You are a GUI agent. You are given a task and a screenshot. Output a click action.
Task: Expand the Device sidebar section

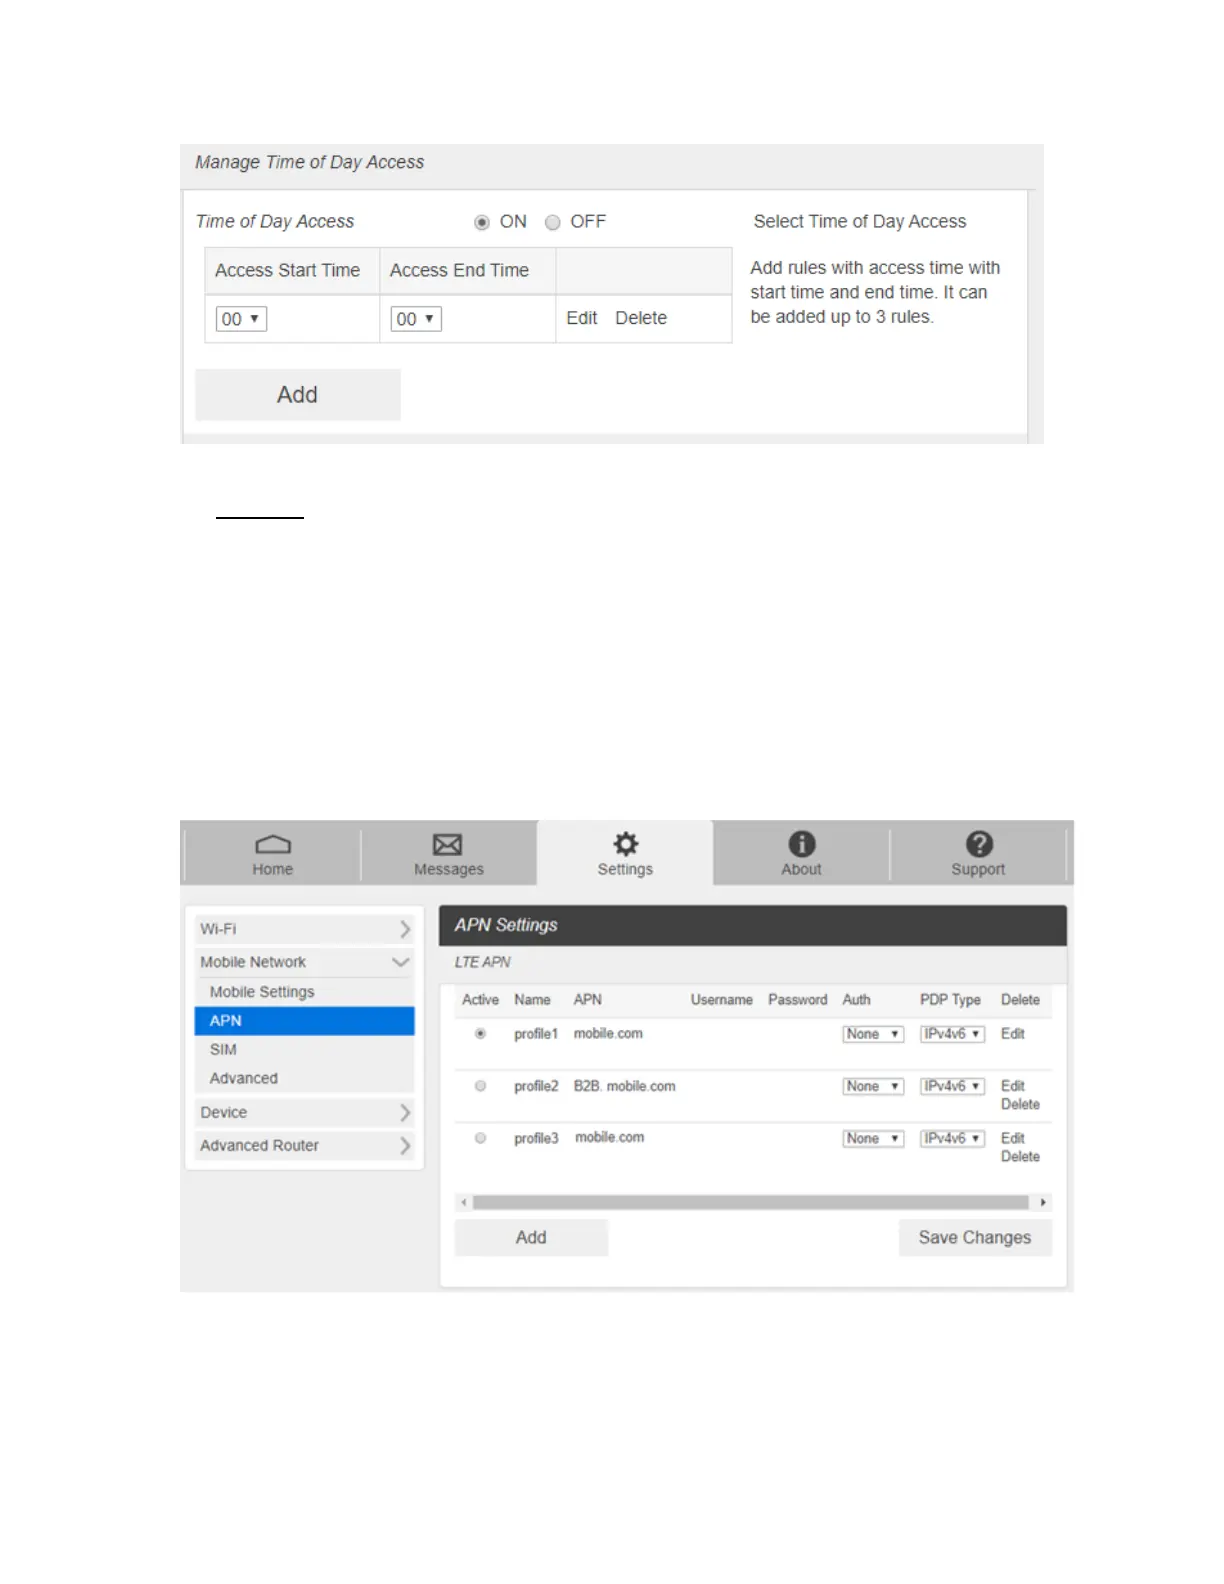(304, 1112)
